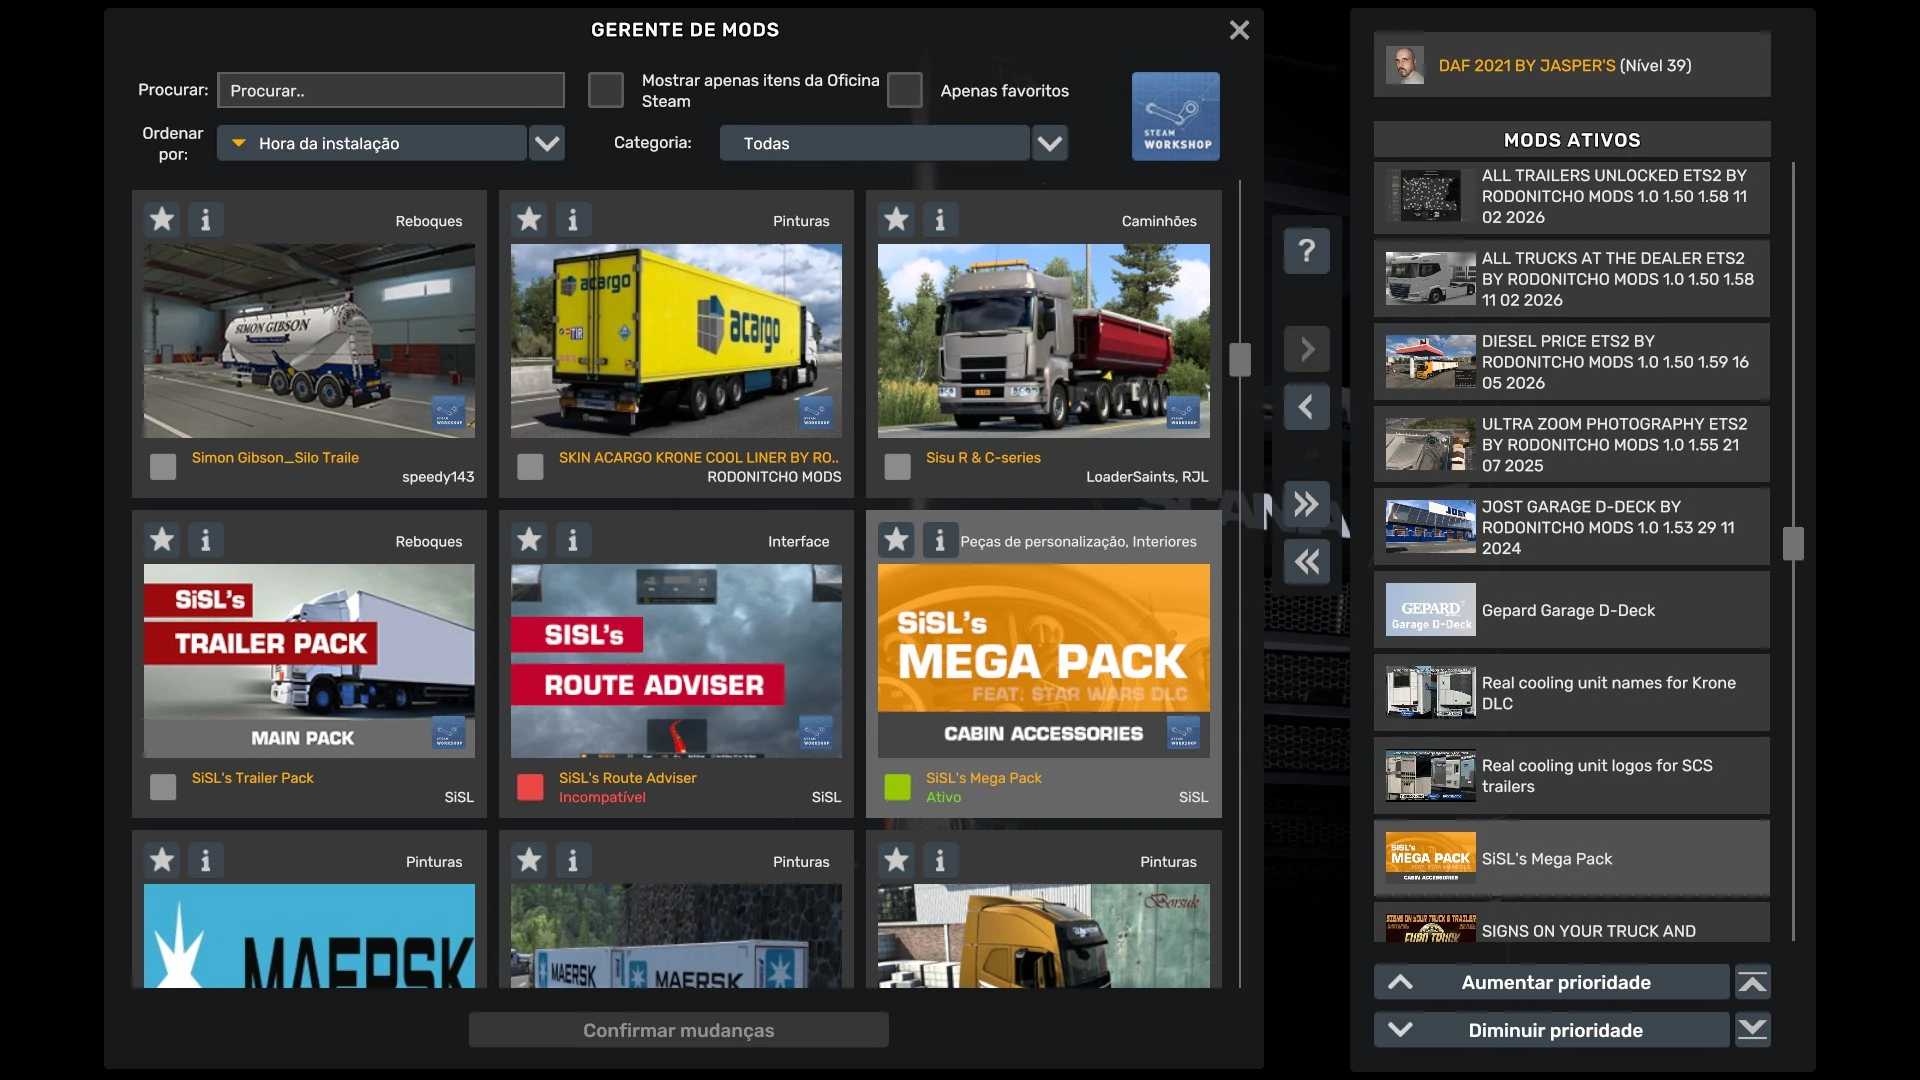Activate all mods with double right arrow
This screenshot has width=1920, height=1080.
1307,504
